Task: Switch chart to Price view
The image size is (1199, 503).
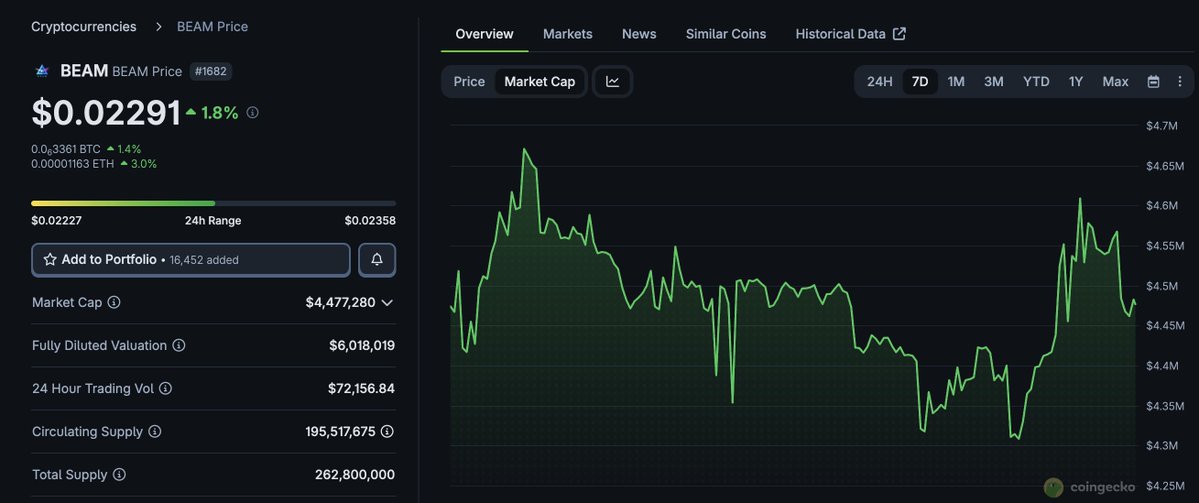Action: pos(469,82)
